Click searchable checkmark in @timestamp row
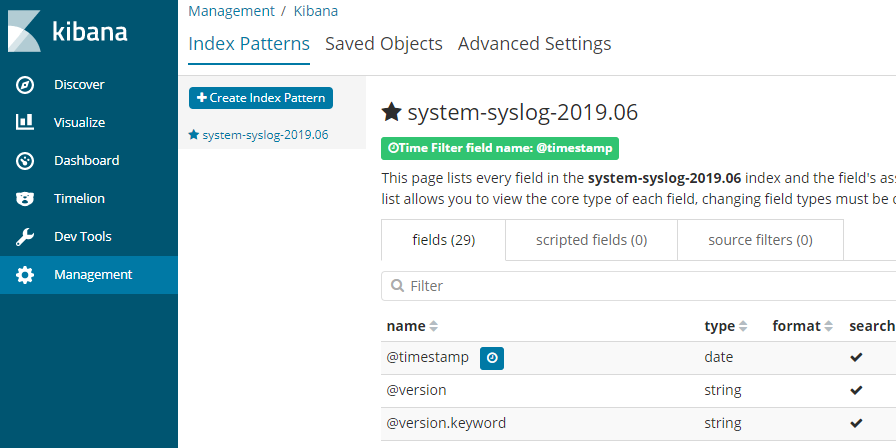This screenshot has width=896, height=448. tap(856, 358)
